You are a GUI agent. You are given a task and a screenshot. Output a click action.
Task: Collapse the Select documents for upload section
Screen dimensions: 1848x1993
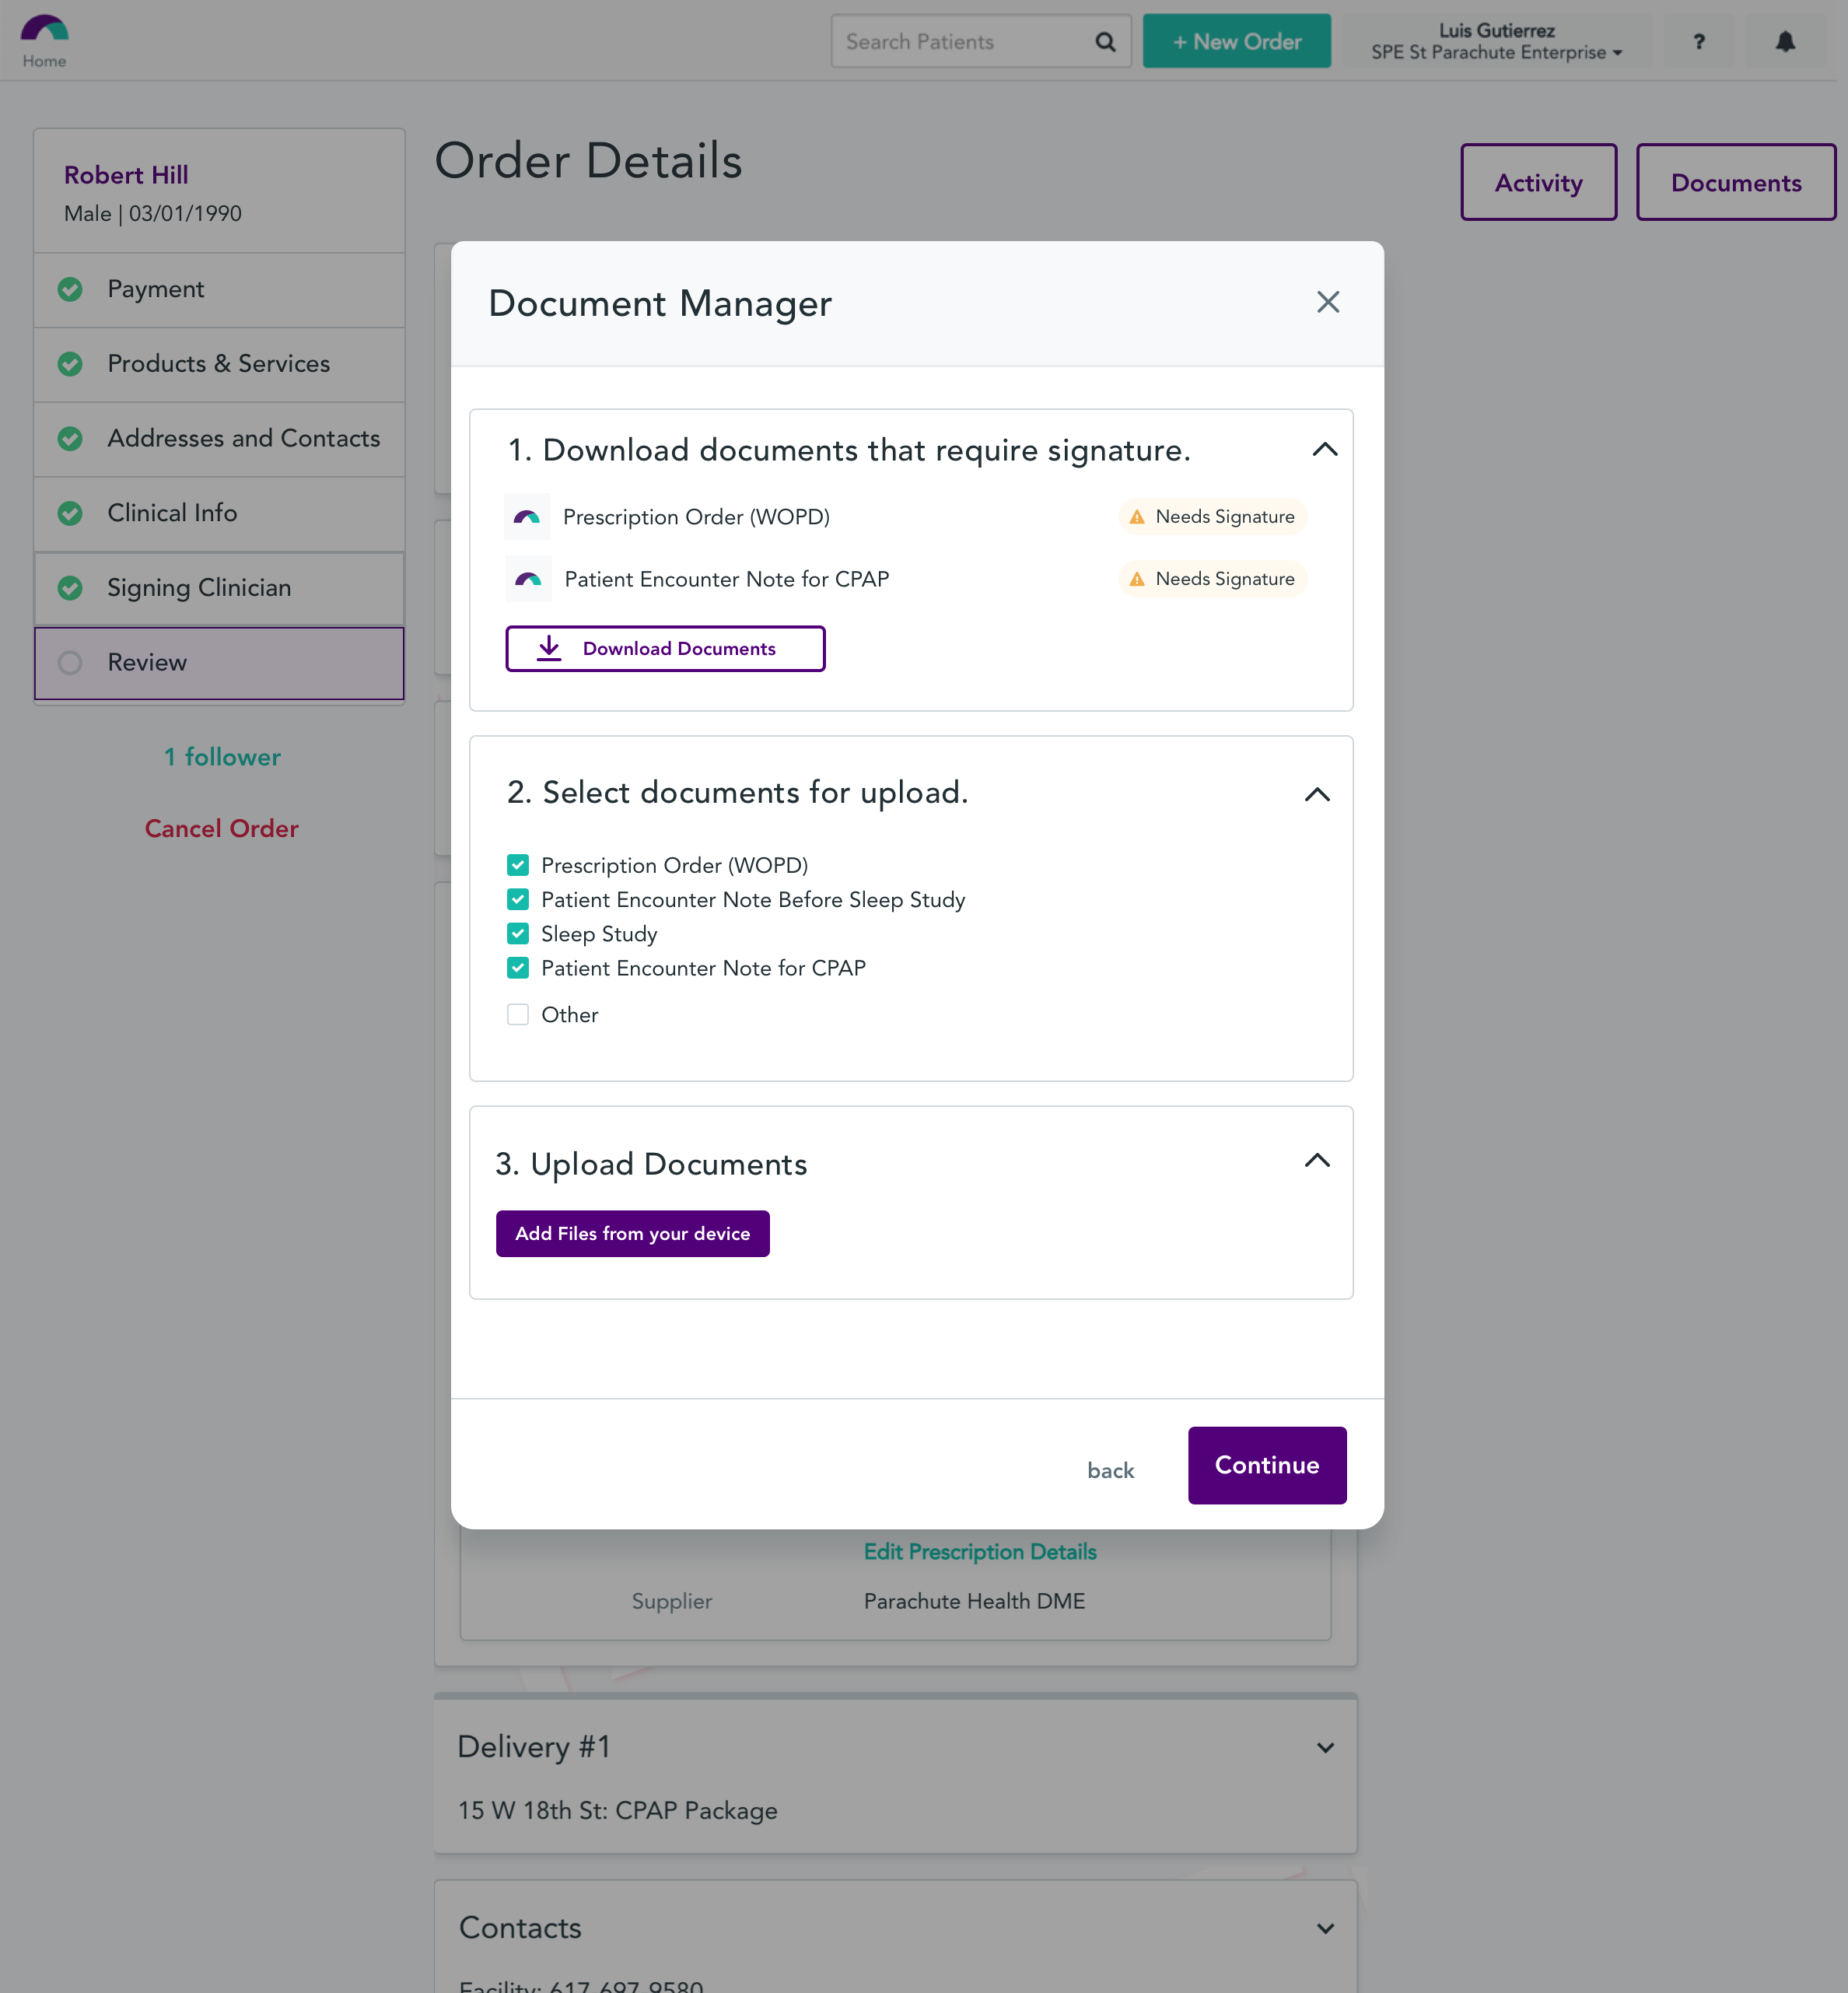click(1318, 794)
